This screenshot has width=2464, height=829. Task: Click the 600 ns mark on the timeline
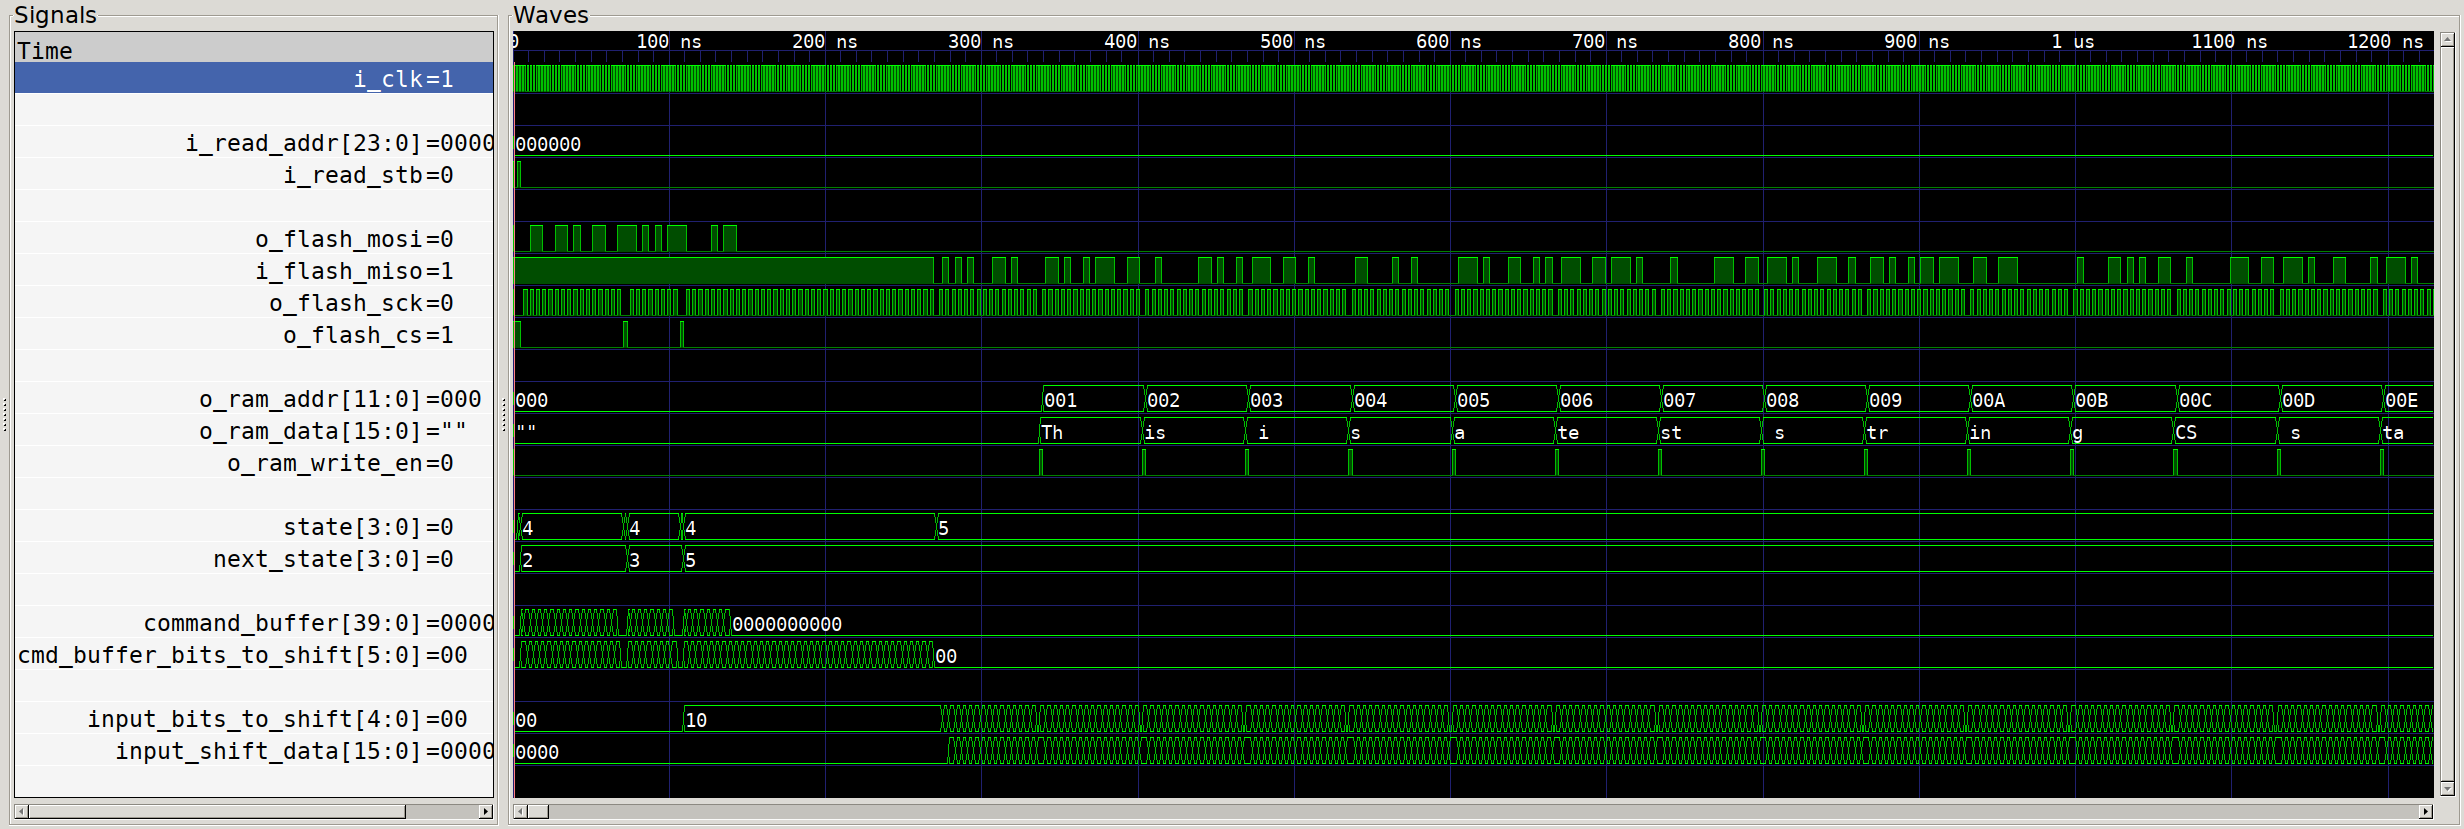[1449, 42]
